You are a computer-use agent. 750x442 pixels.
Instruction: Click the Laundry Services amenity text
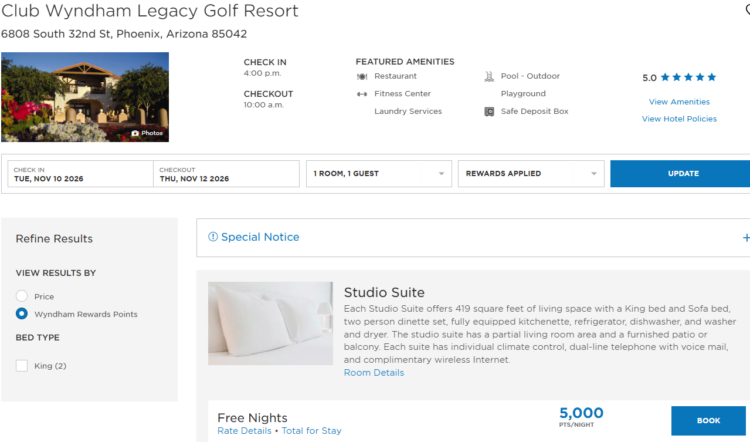point(408,111)
